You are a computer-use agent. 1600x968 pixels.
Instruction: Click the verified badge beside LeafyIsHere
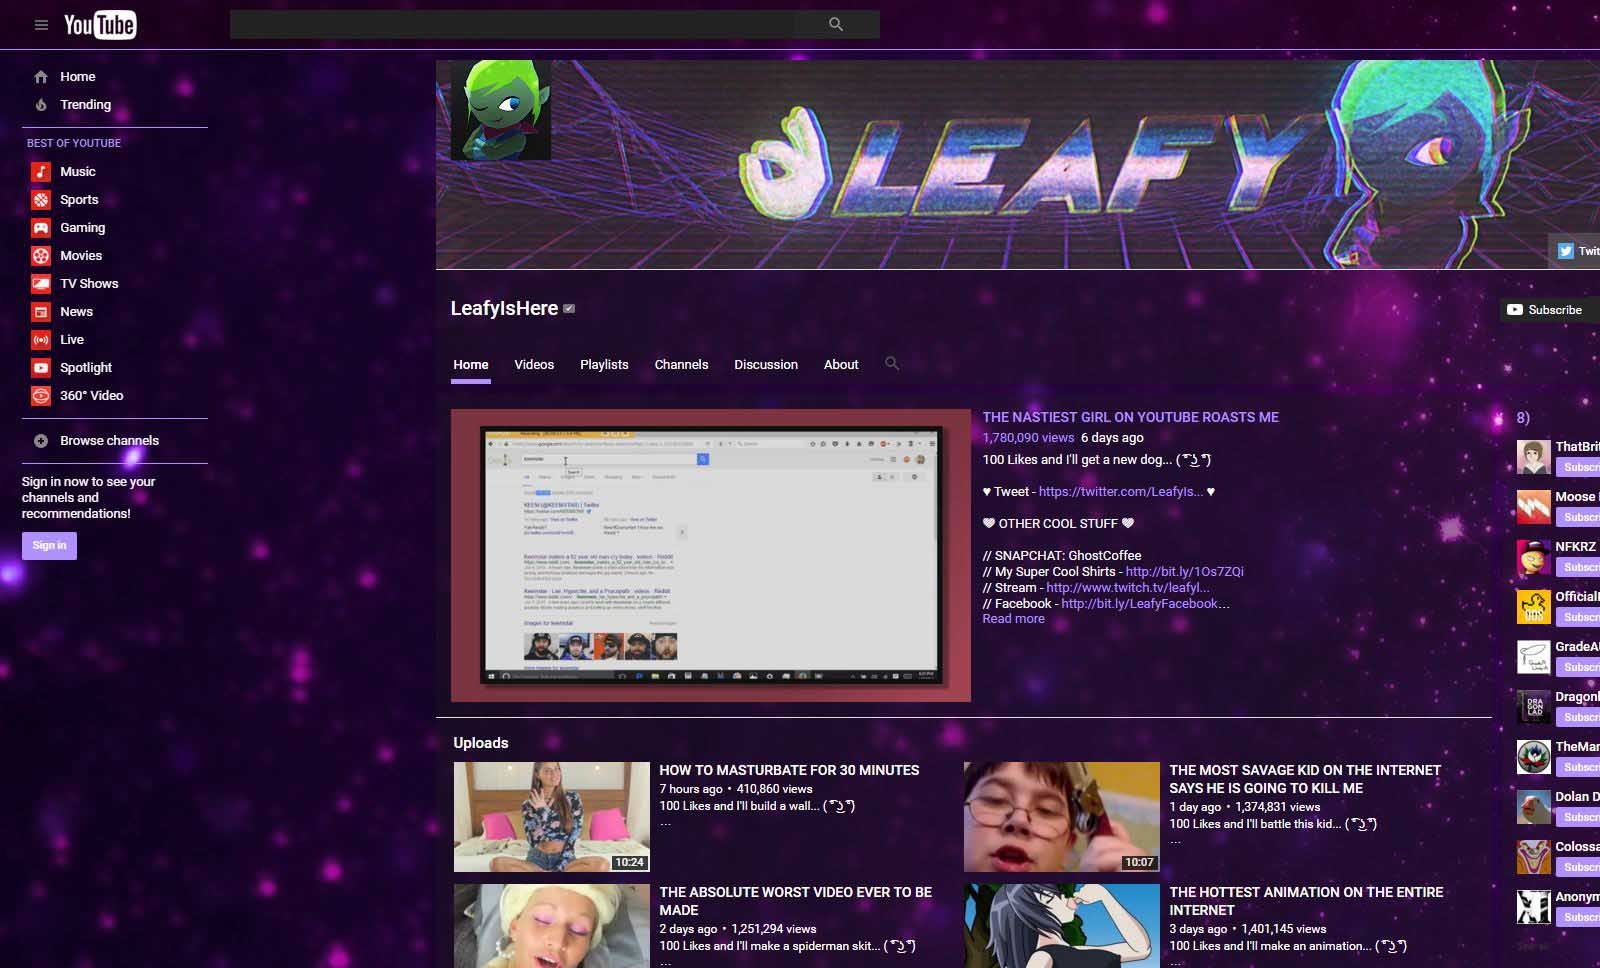click(x=569, y=309)
